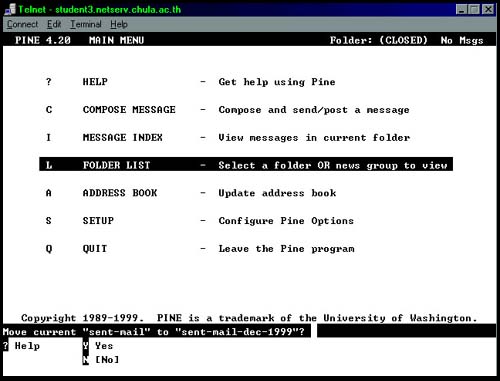Open the Connect menu
Screen dimensions: 500x381
click(x=22, y=24)
